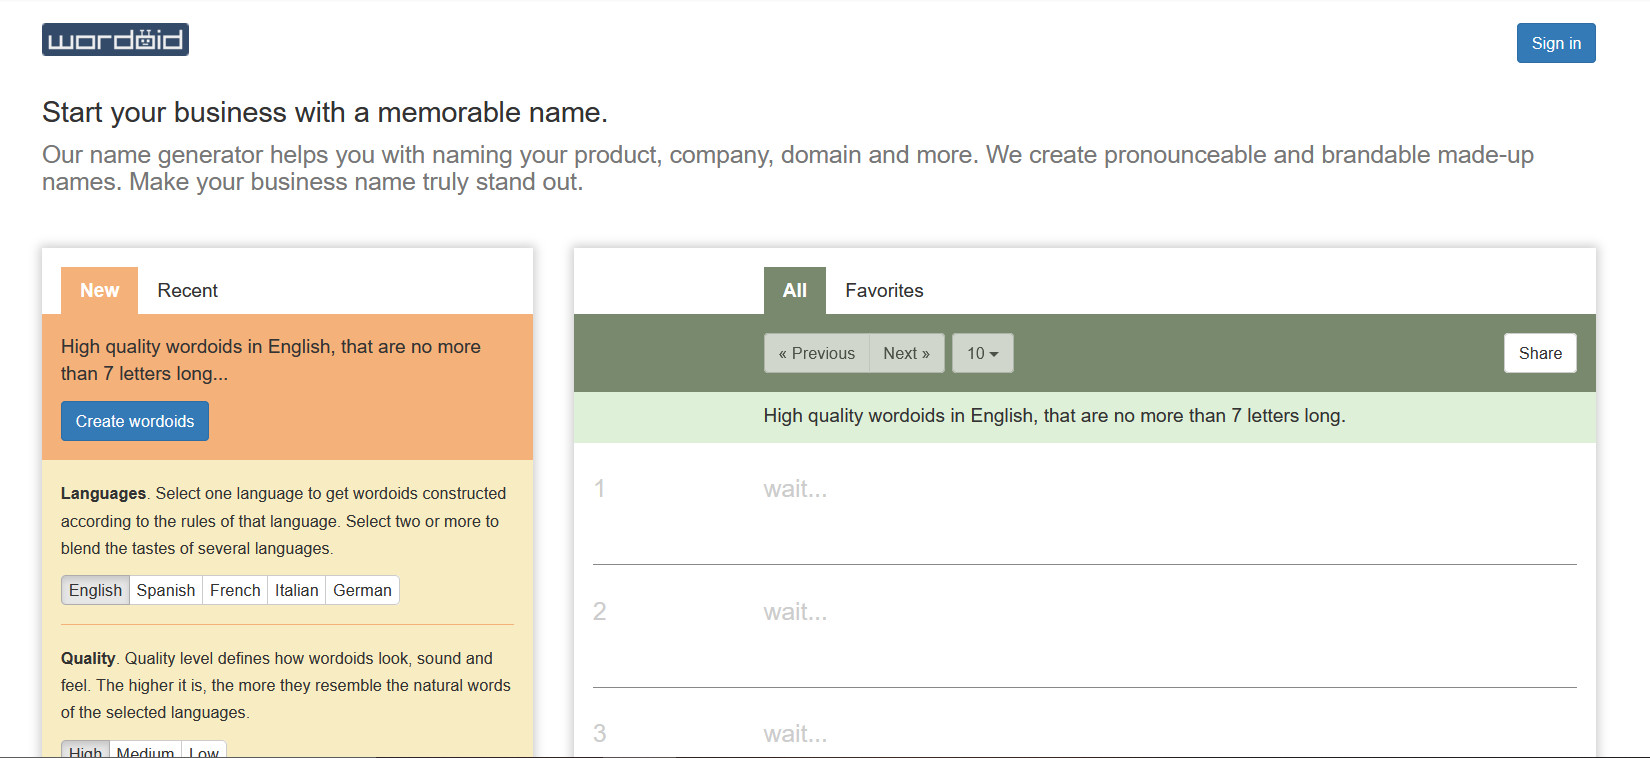
Task: Toggle the German language option
Action: click(x=362, y=590)
